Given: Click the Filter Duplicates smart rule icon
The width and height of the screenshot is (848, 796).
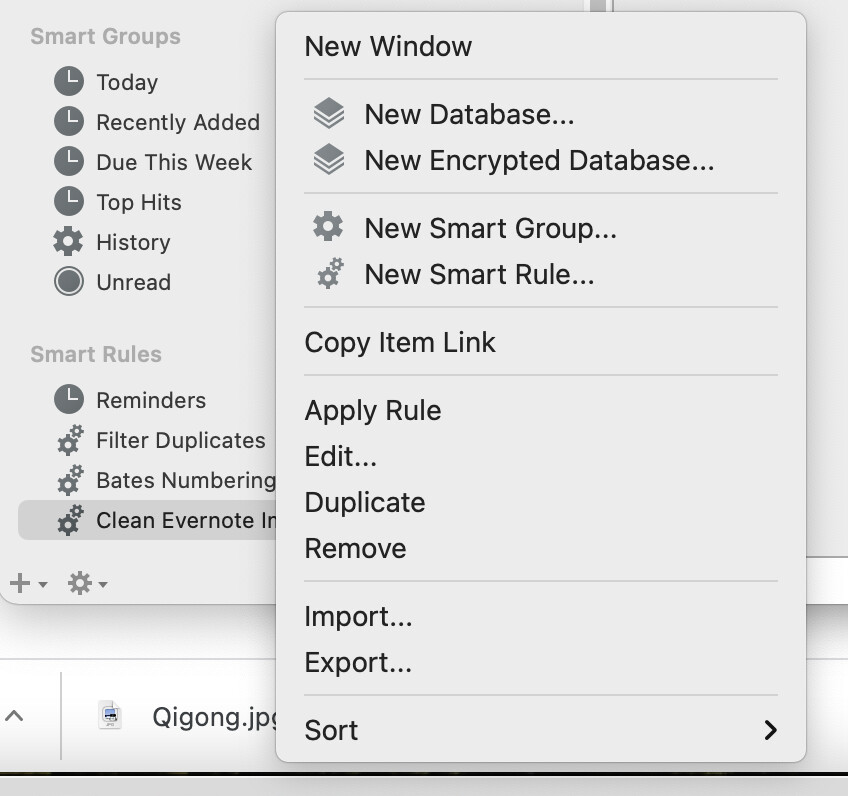Looking at the screenshot, I should pyautogui.click(x=68, y=440).
